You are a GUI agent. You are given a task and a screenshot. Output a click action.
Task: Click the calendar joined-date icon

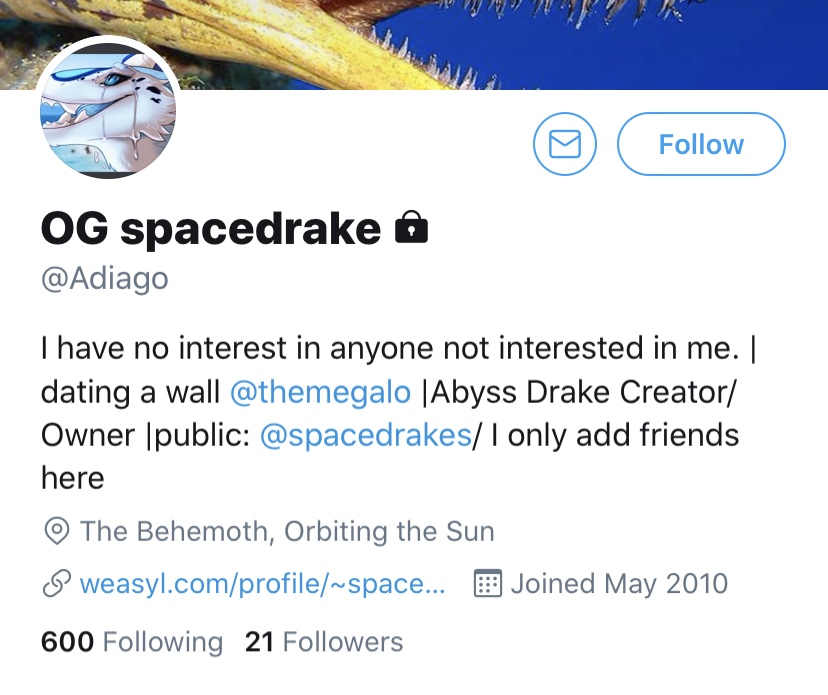[487, 583]
